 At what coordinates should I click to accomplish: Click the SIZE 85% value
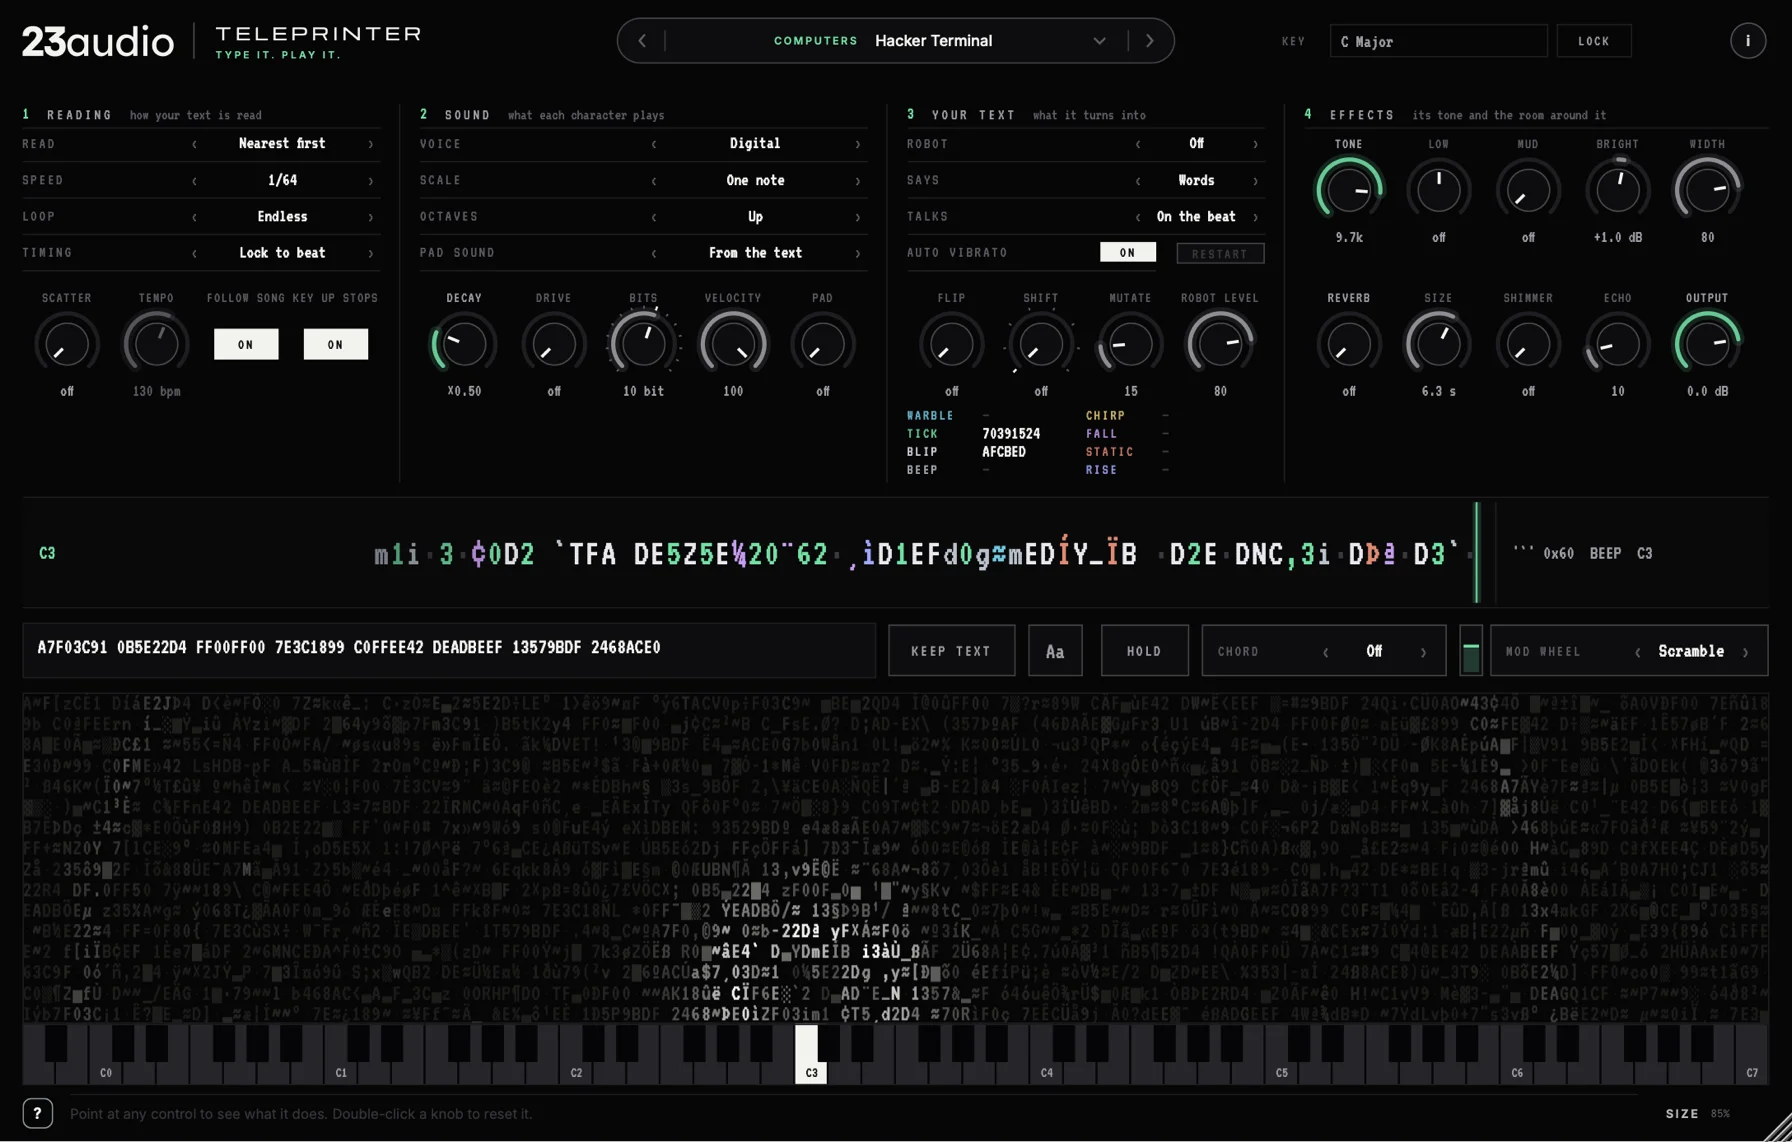(x=1720, y=1114)
